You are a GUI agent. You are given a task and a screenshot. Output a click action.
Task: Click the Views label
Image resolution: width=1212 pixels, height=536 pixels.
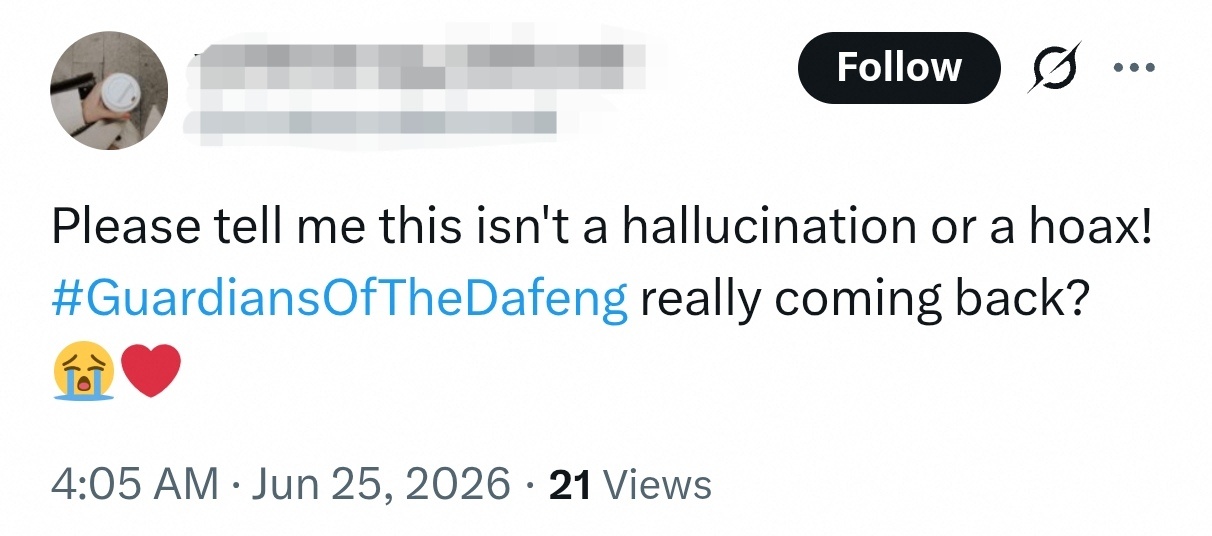click(658, 485)
